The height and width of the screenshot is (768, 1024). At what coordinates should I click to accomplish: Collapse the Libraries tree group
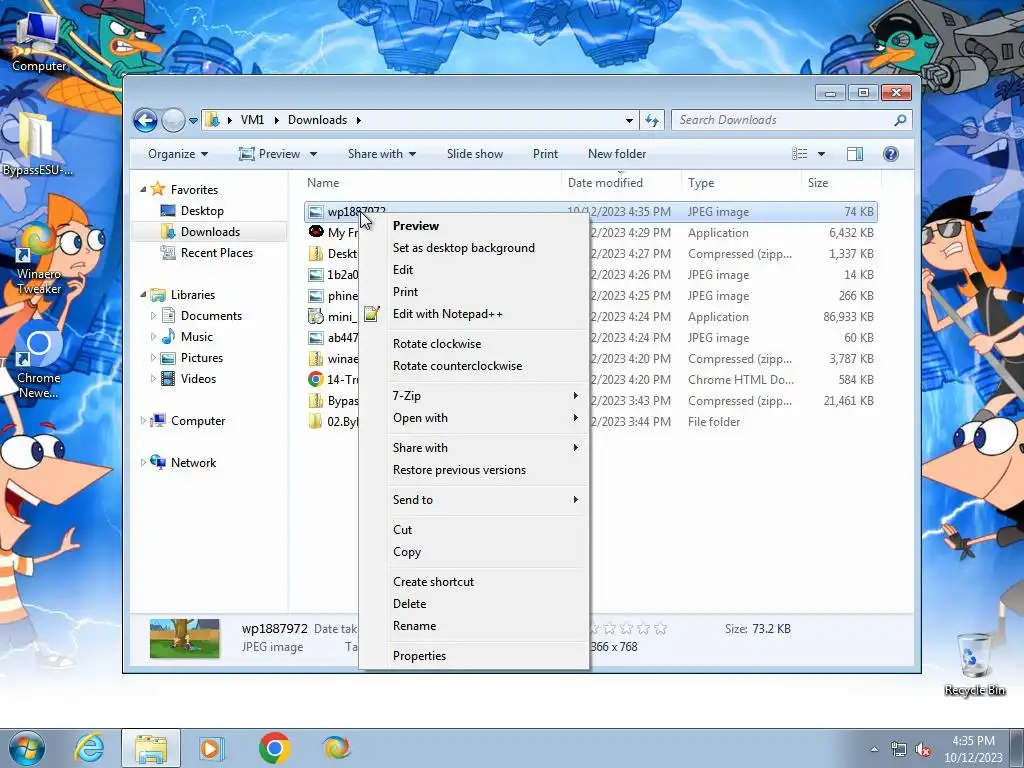[143, 295]
